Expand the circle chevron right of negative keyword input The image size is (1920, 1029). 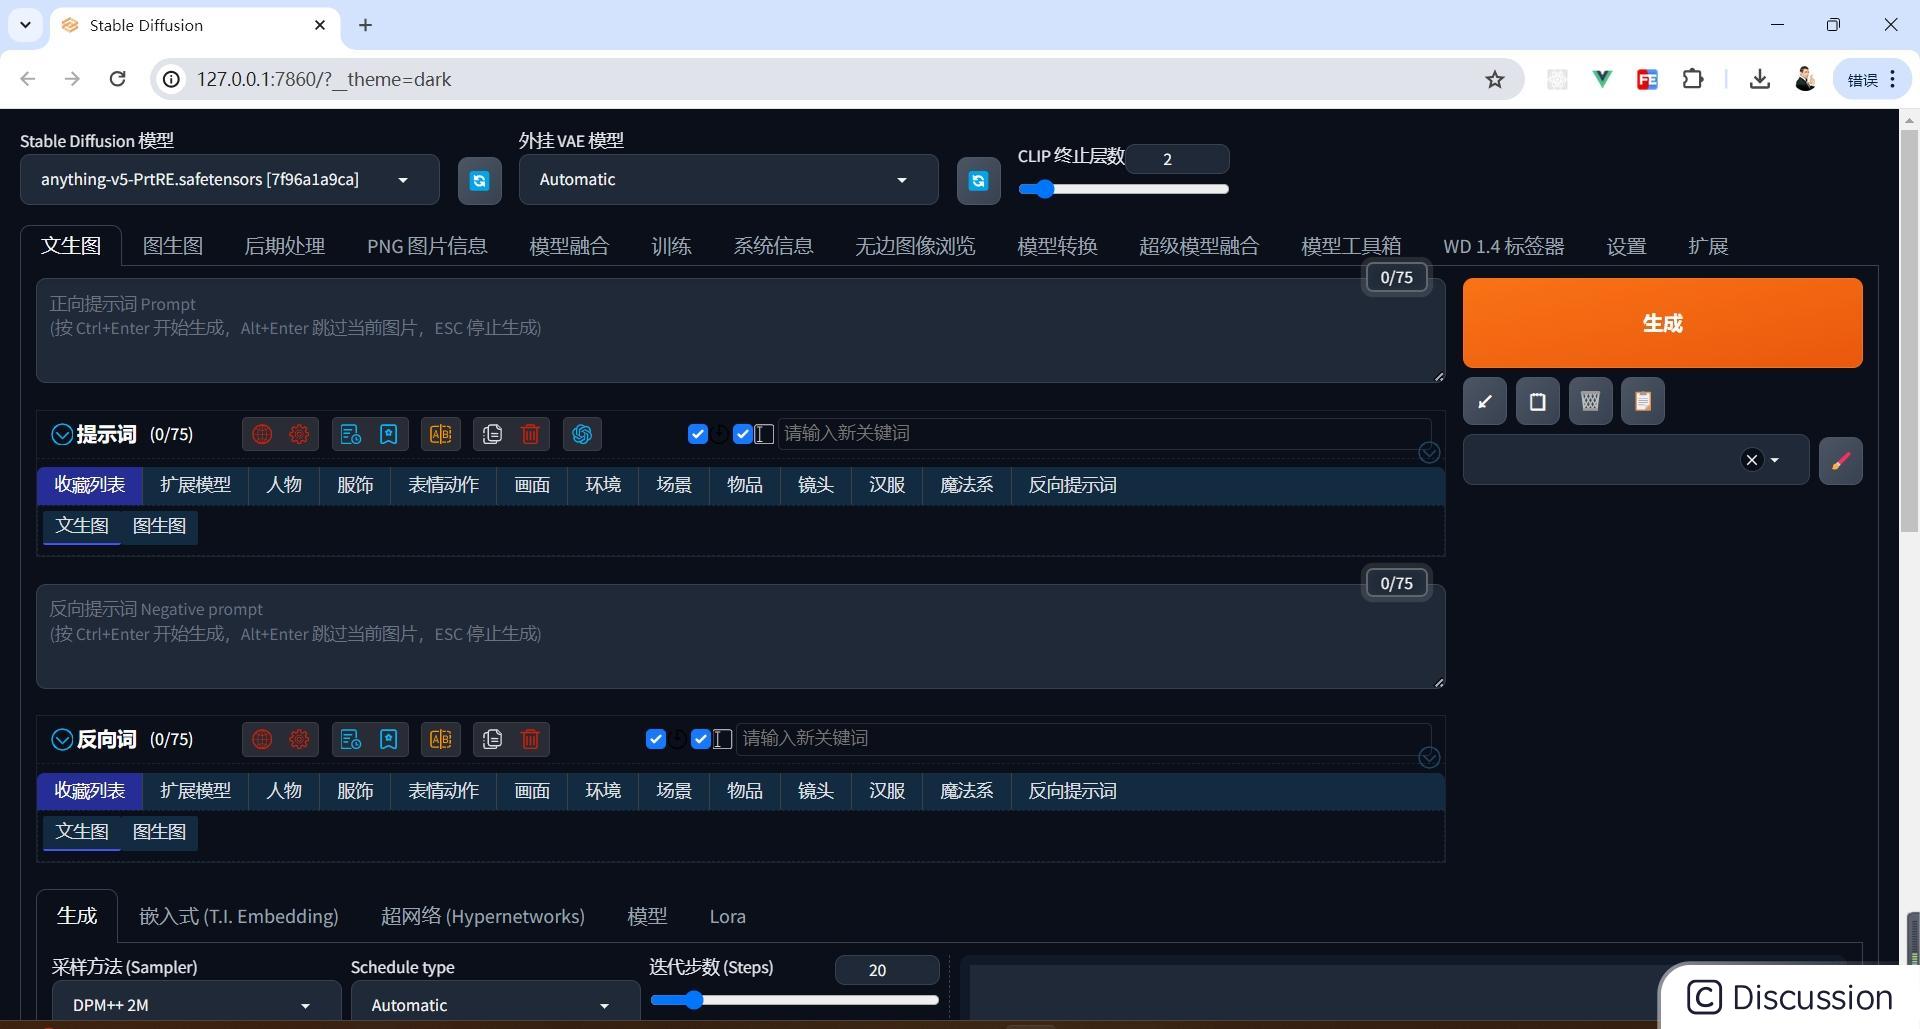point(1429,757)
